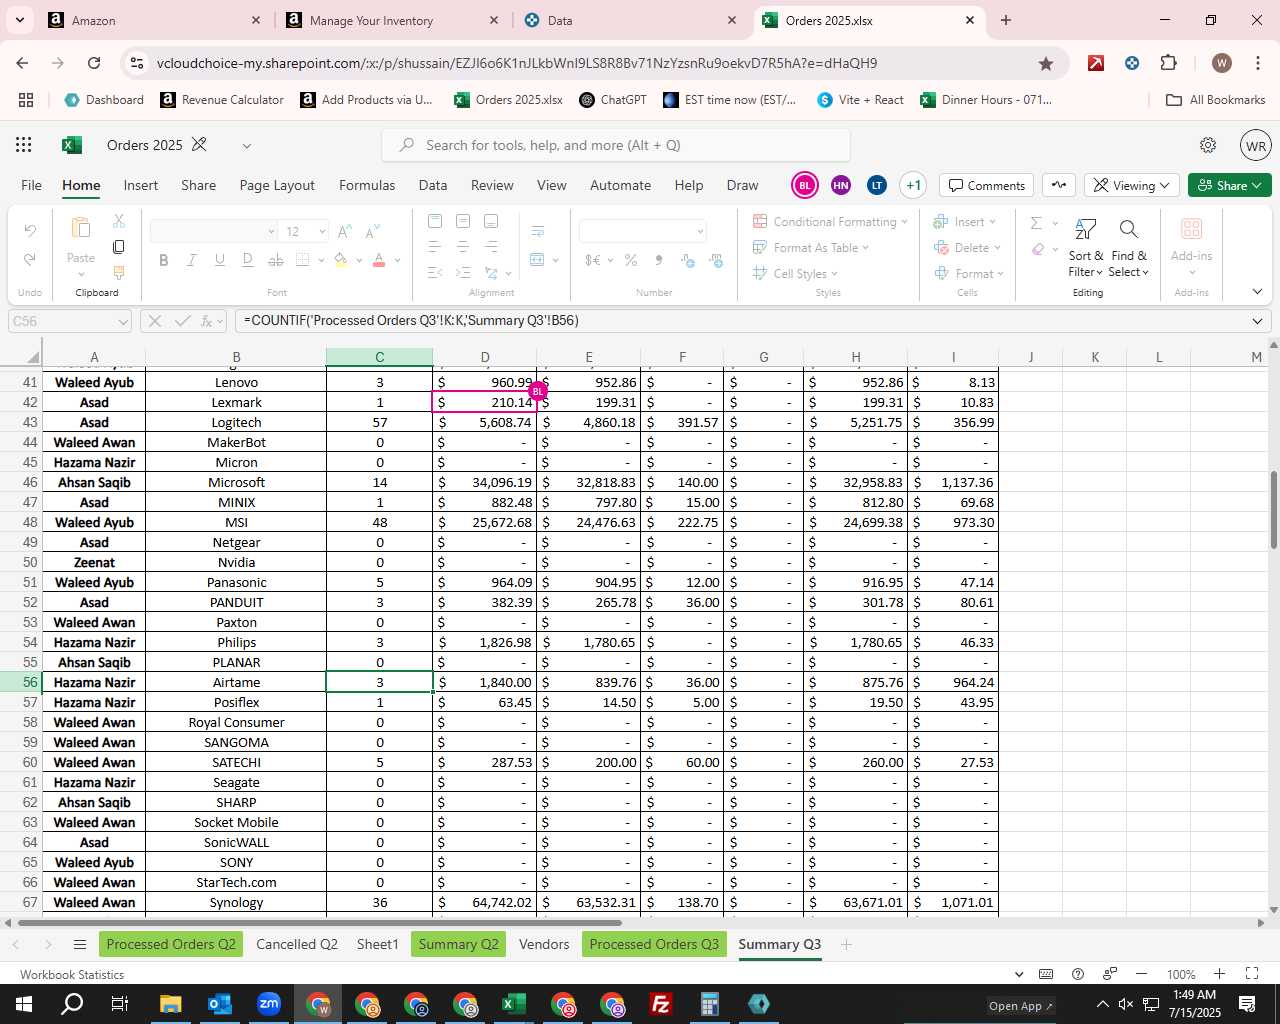Open Chrome Extensions puzzle icon
This screenshot has width=1280, height=1024.
(x=1168, y=63)
